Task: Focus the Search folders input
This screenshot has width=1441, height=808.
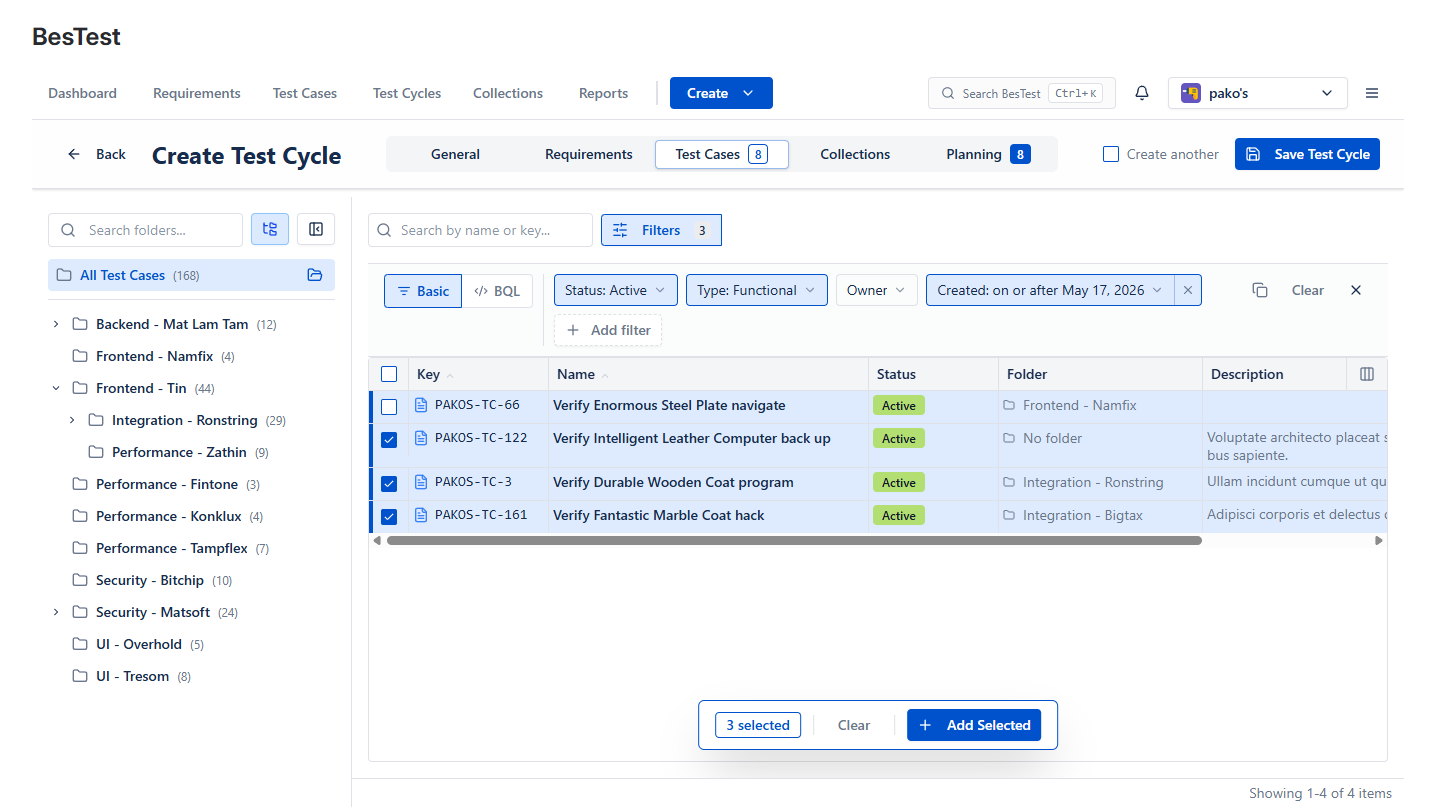Action: tap(146, 230)
